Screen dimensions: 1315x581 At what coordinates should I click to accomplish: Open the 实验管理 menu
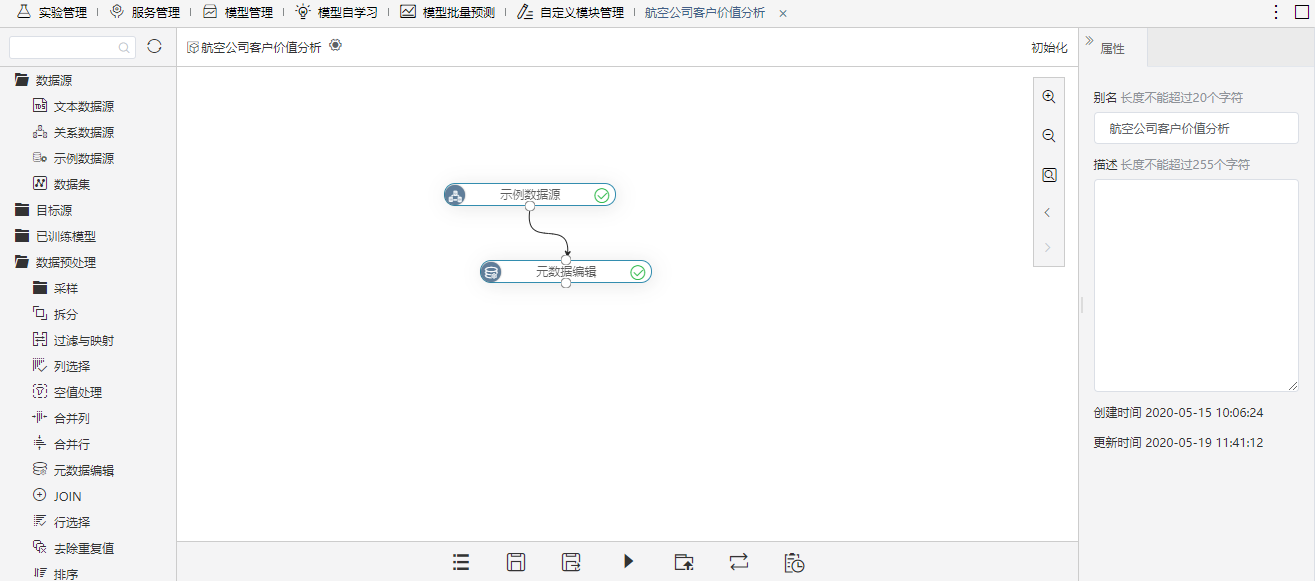[x=52, y=13]
